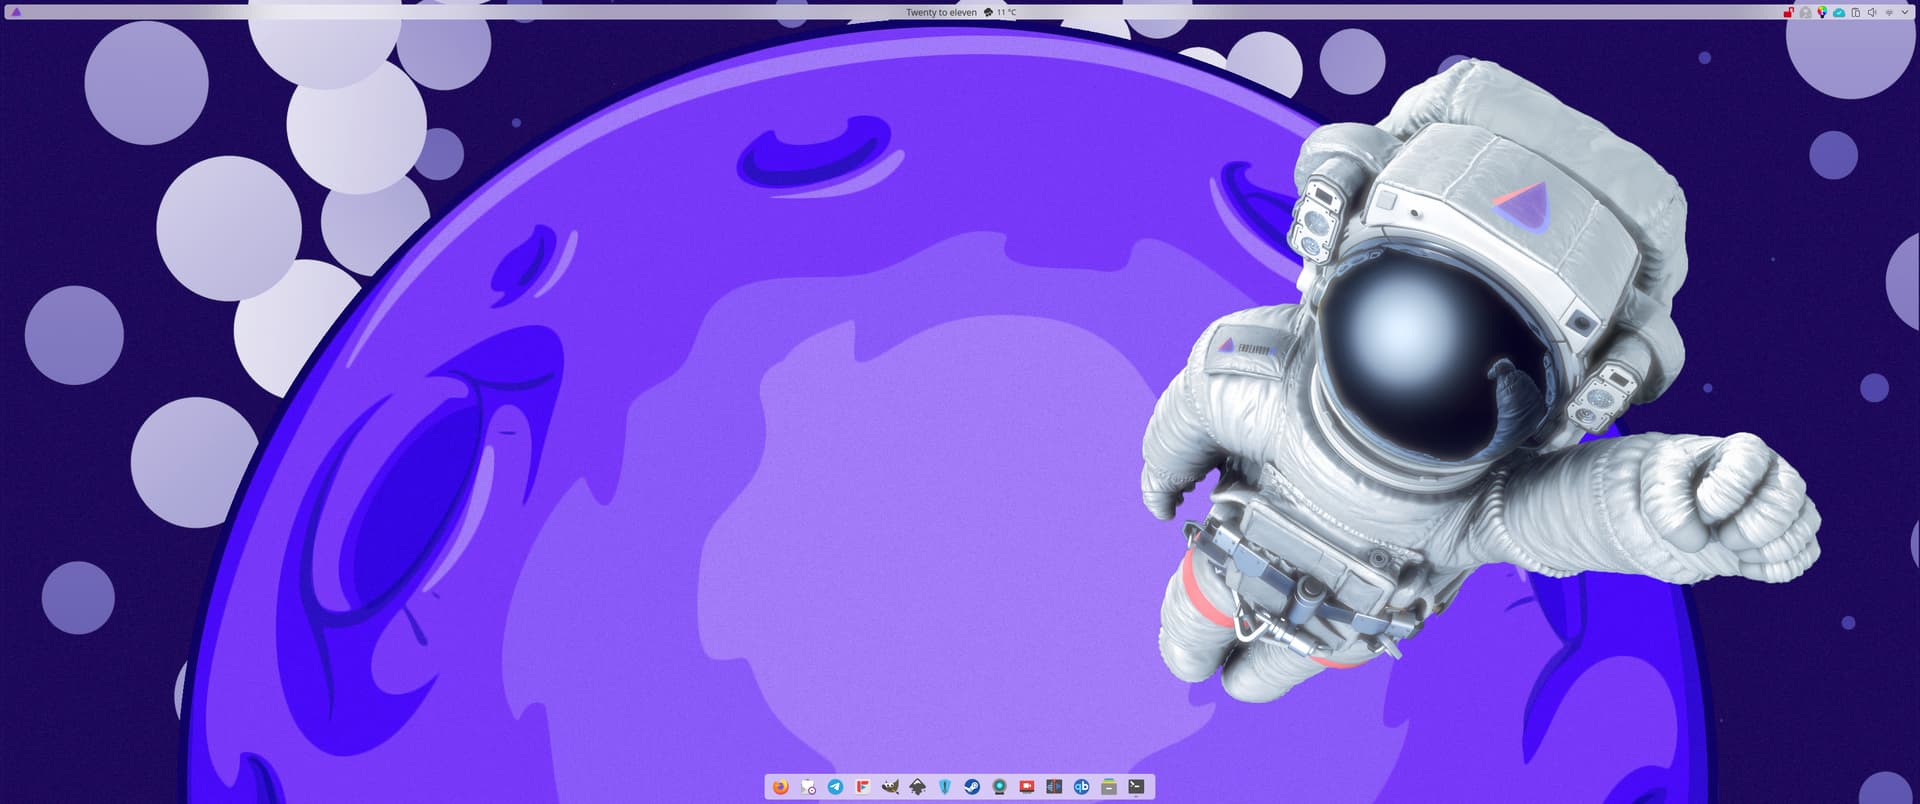Open the Endeavour application launcher in the top-left corner

(x=15, y=12)
